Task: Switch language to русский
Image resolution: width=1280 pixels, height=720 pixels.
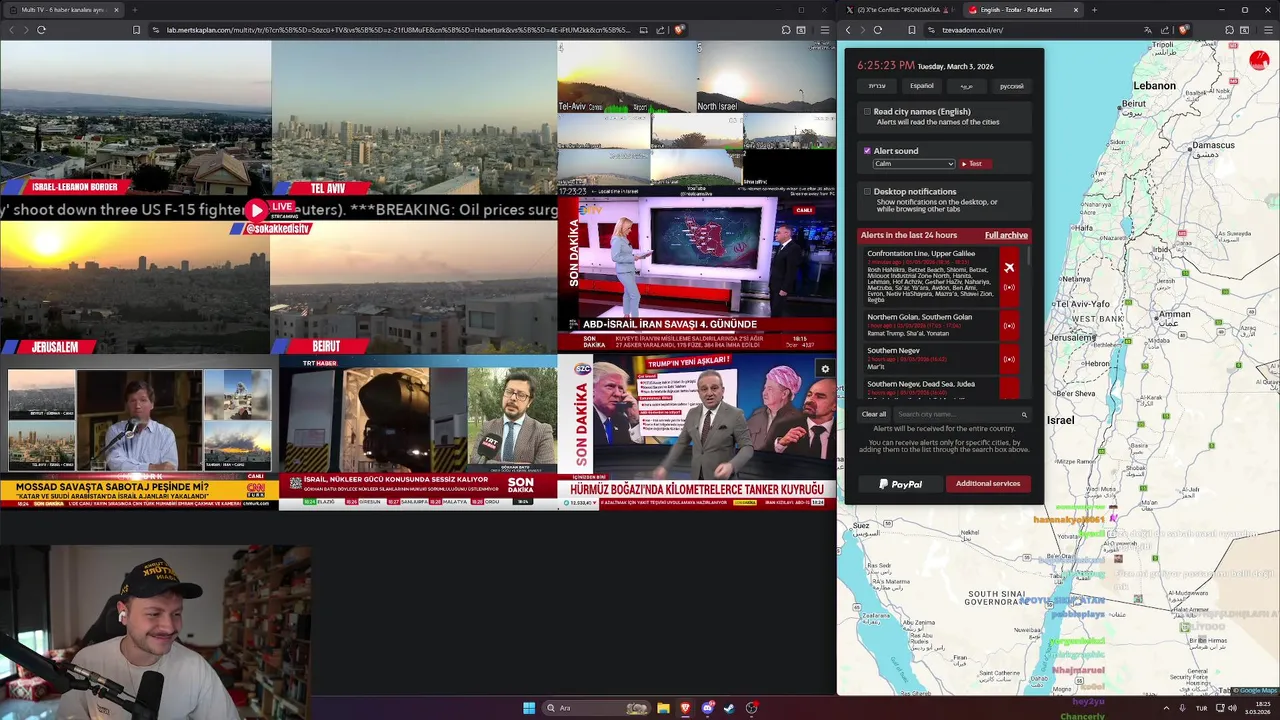Action: pos(1011,86)
